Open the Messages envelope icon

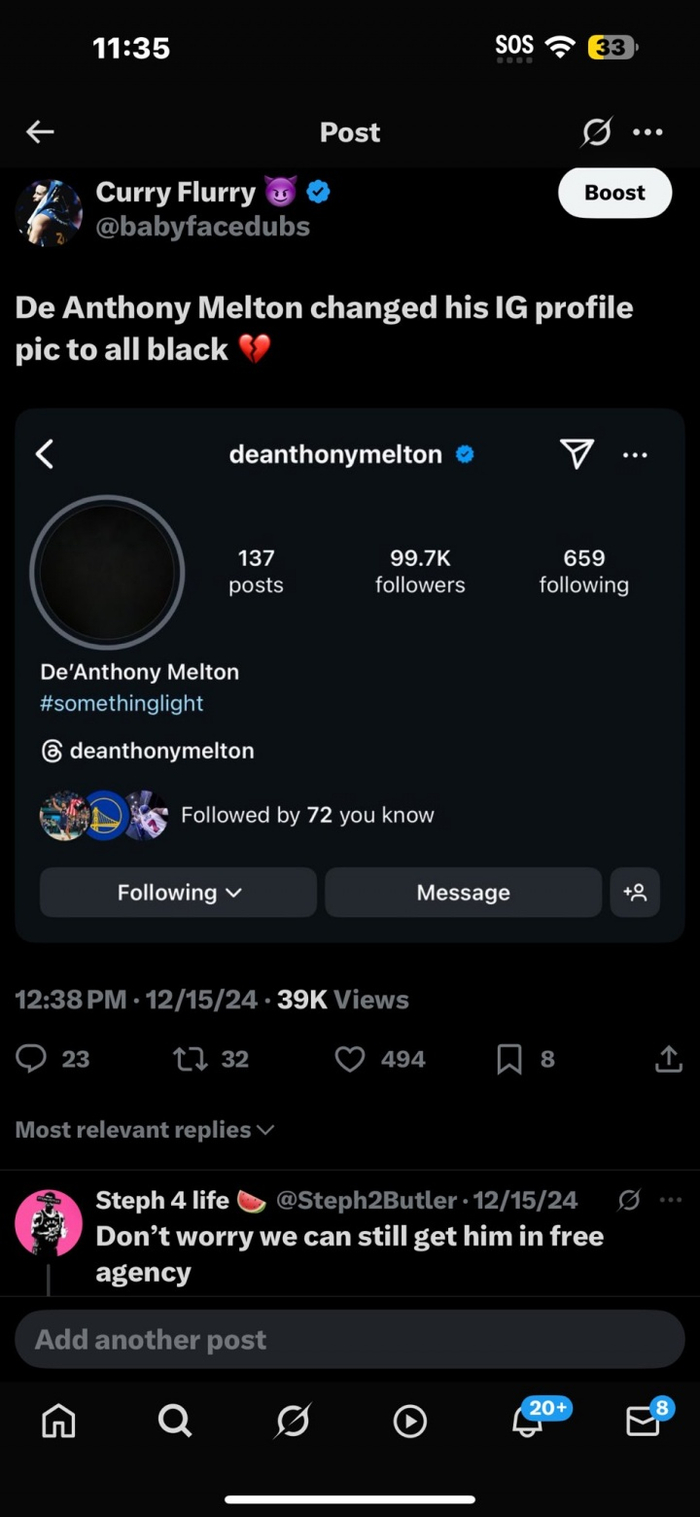[x=643, y=1420]
